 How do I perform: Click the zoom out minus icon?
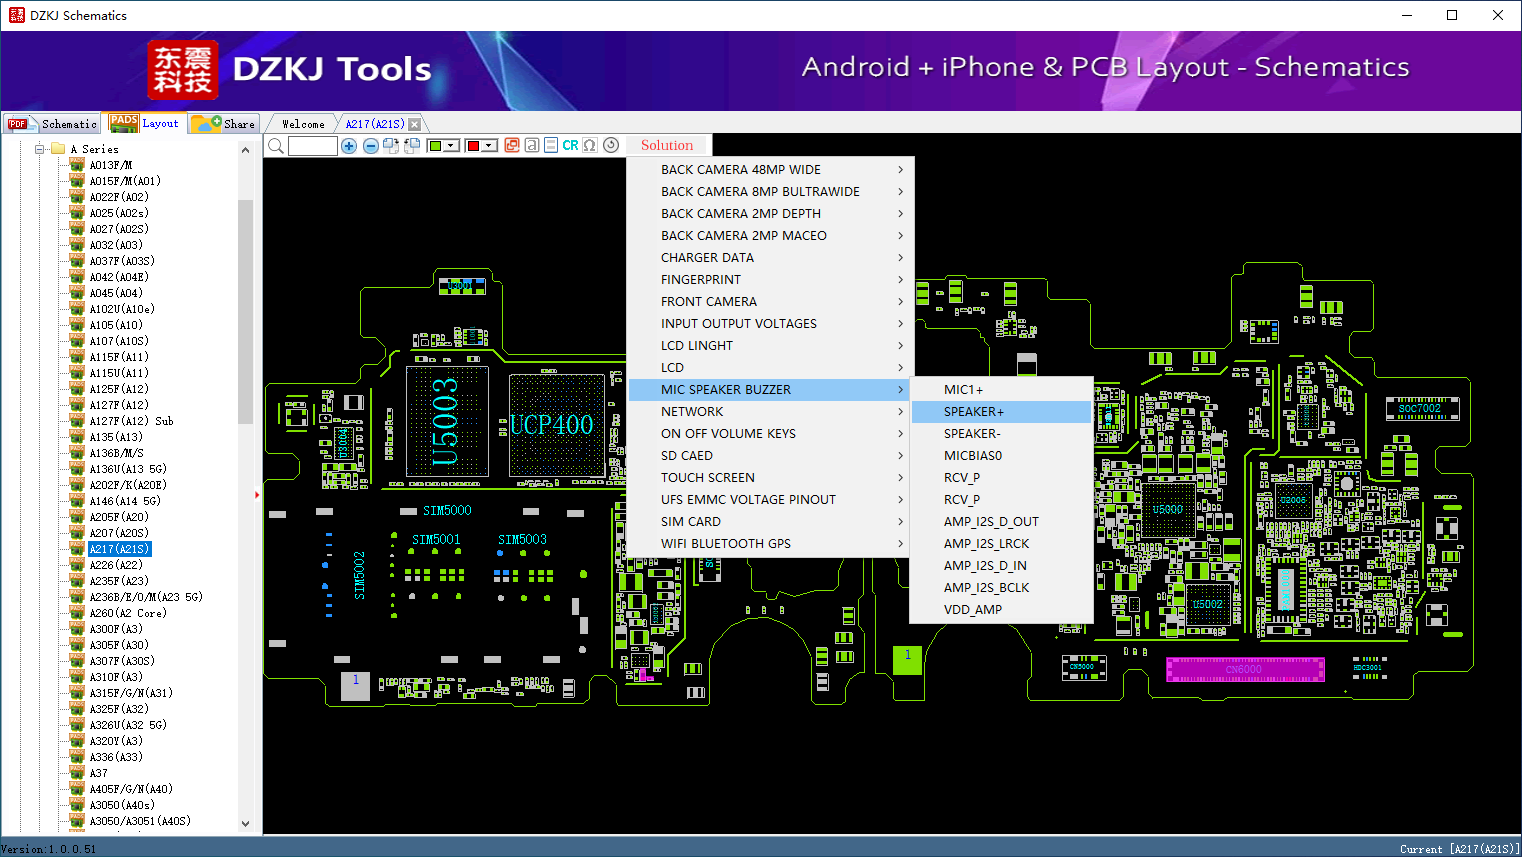click(x=370, y=146)
